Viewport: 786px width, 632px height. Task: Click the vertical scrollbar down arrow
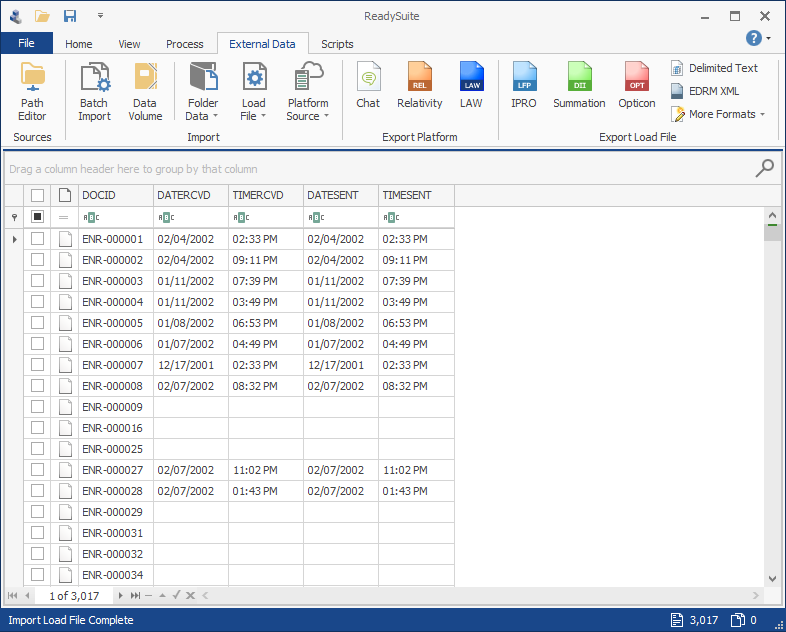point(772,578)
